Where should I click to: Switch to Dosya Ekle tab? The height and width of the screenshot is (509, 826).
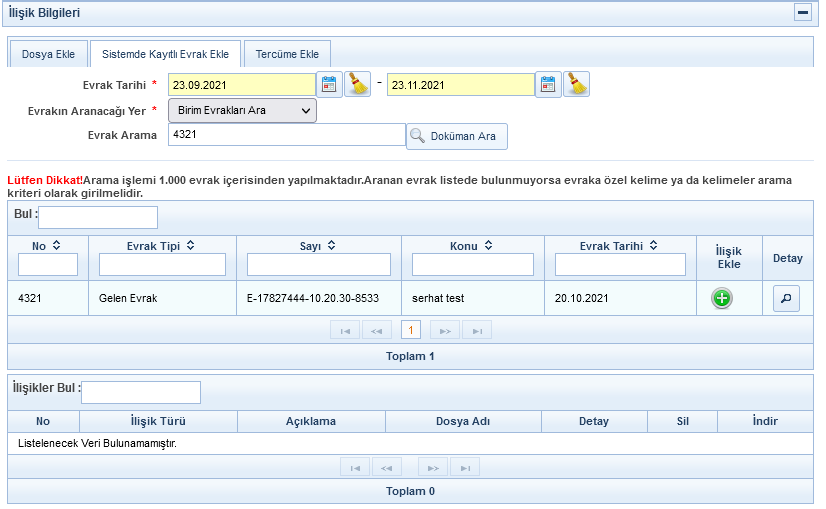point(48,53)
